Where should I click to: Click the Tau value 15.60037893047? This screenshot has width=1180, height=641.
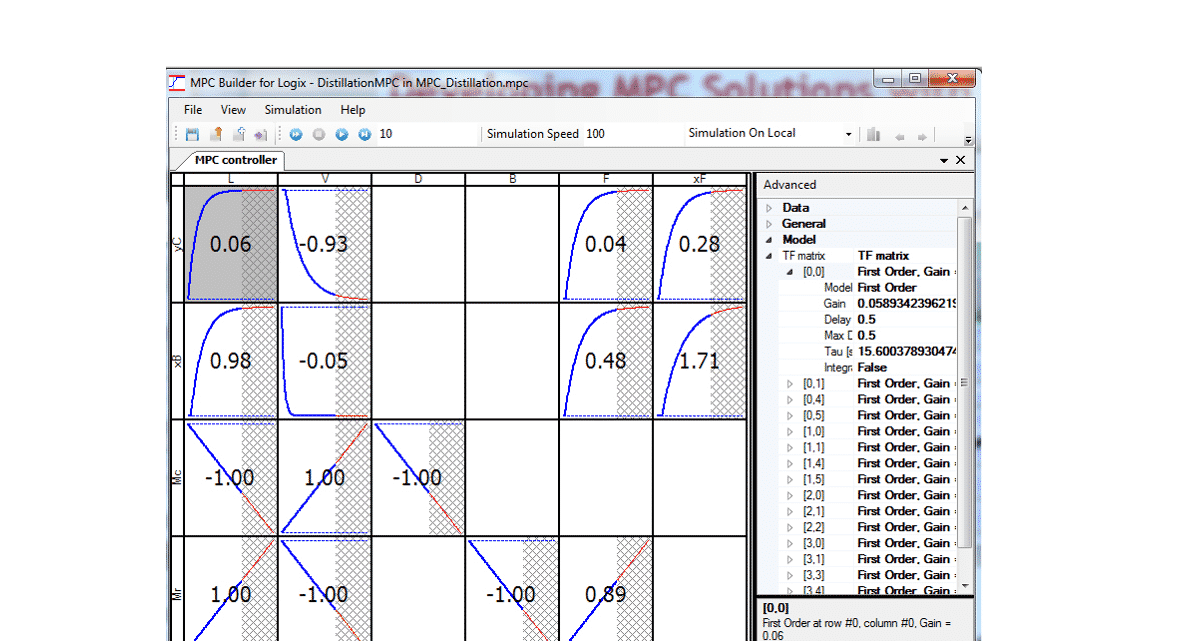(x=906, y=351)
